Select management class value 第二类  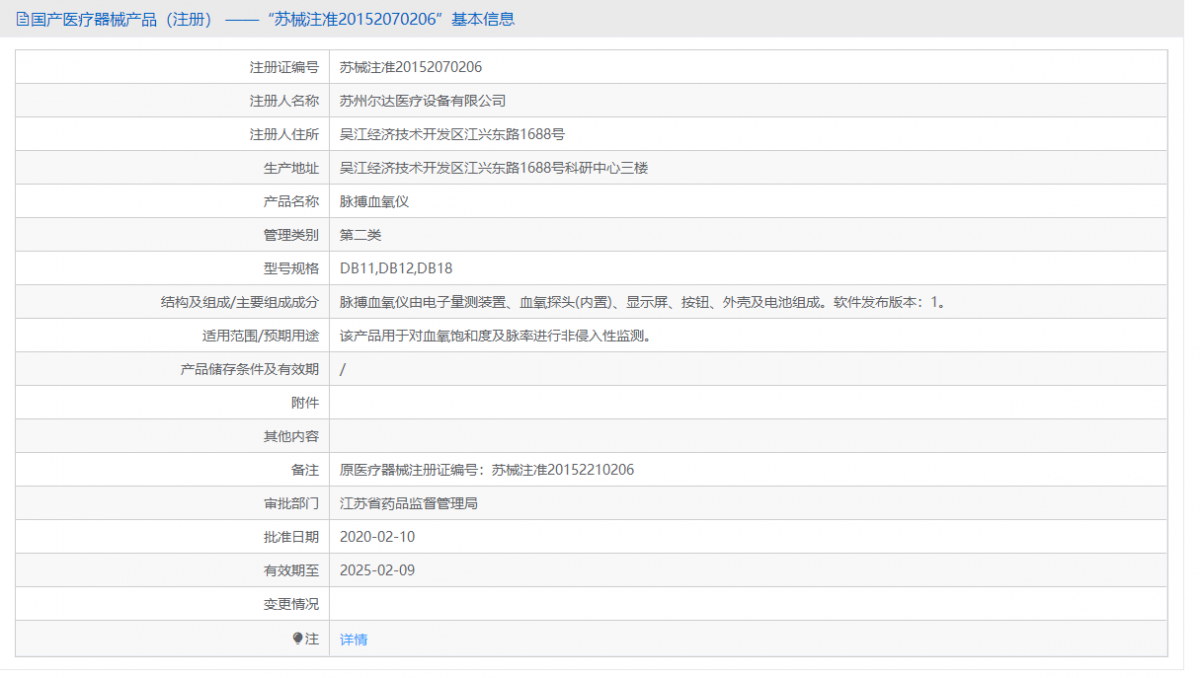tap(361, 235)
